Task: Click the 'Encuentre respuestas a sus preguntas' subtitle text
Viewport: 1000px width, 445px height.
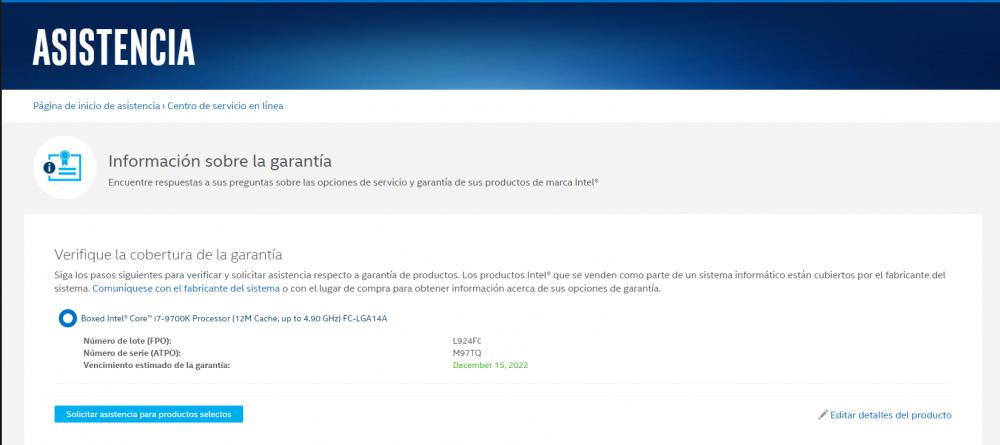Action: (353, 182)
